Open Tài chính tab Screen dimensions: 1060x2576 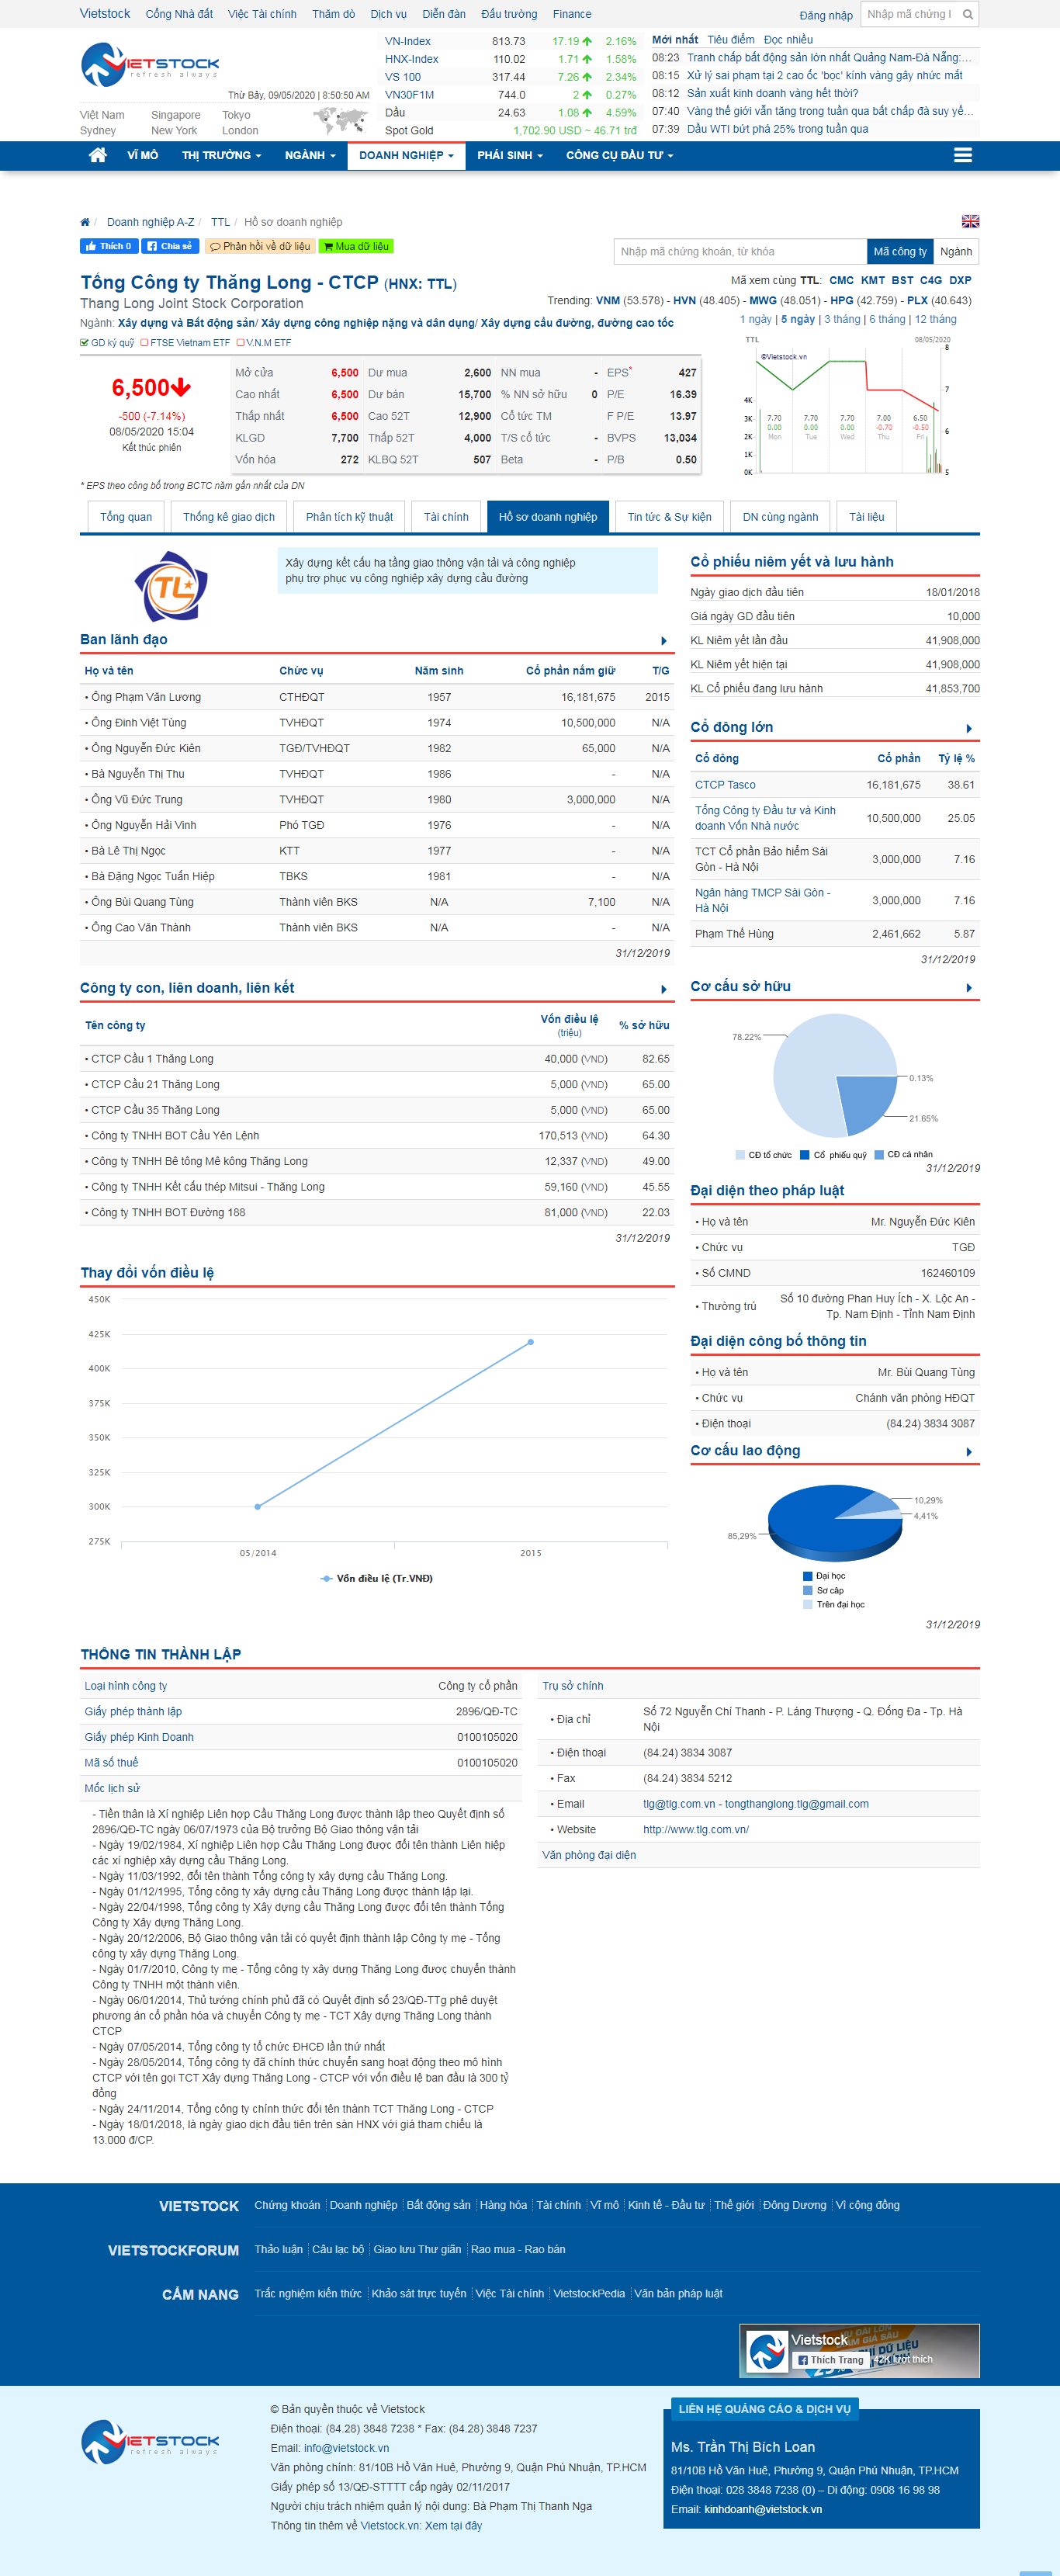[446, 517]
